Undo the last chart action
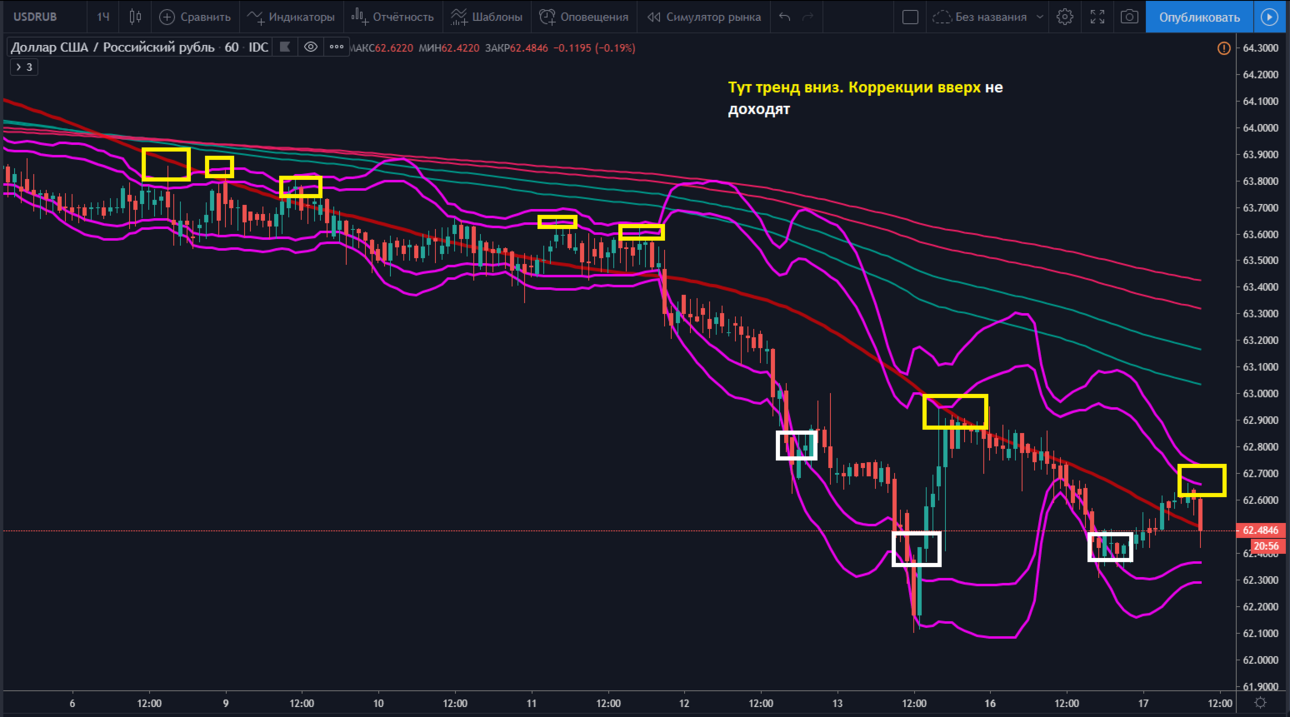 (x=785, y=17)
